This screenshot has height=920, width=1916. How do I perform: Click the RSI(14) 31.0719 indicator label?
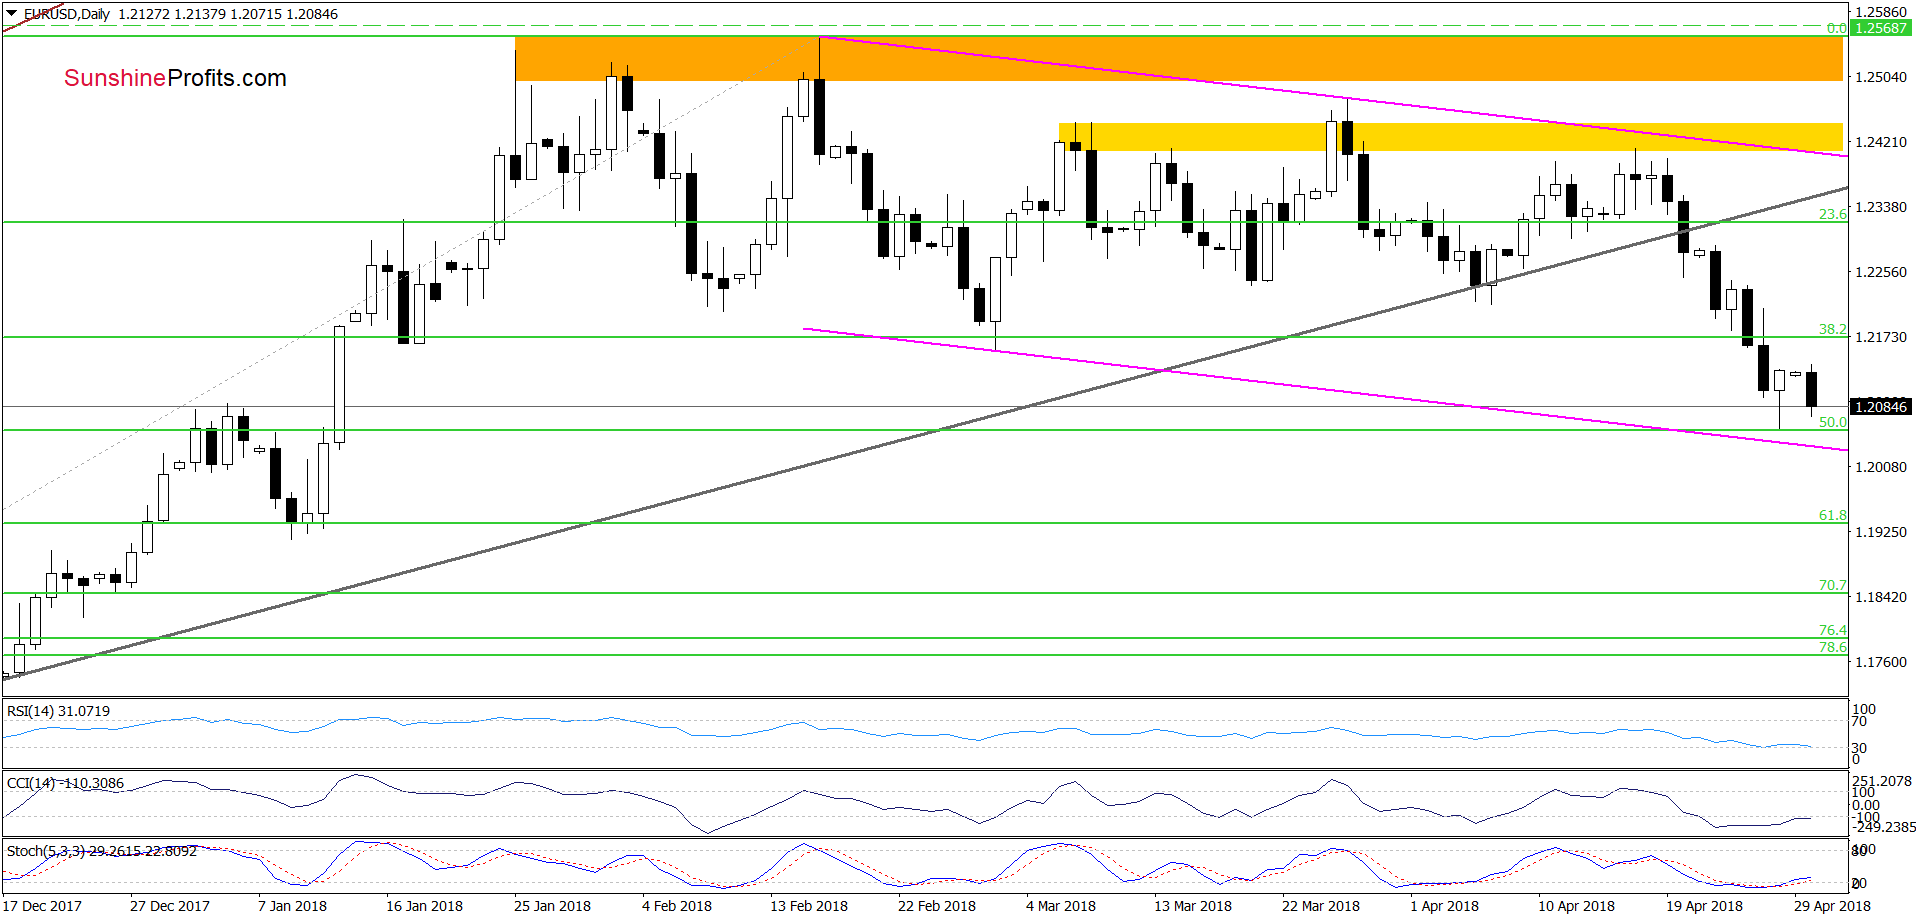[58, 711]
